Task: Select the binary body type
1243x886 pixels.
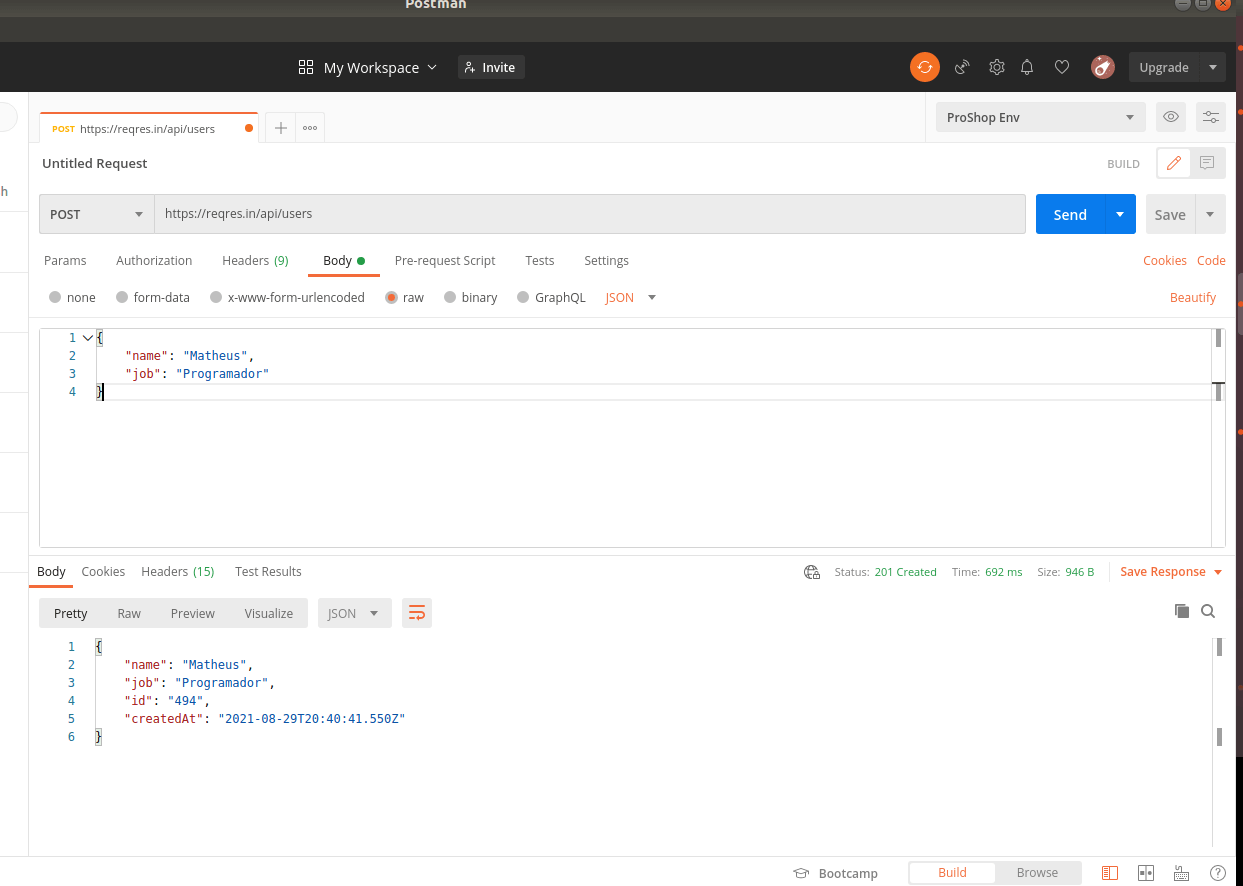Action: pos(470,297)
